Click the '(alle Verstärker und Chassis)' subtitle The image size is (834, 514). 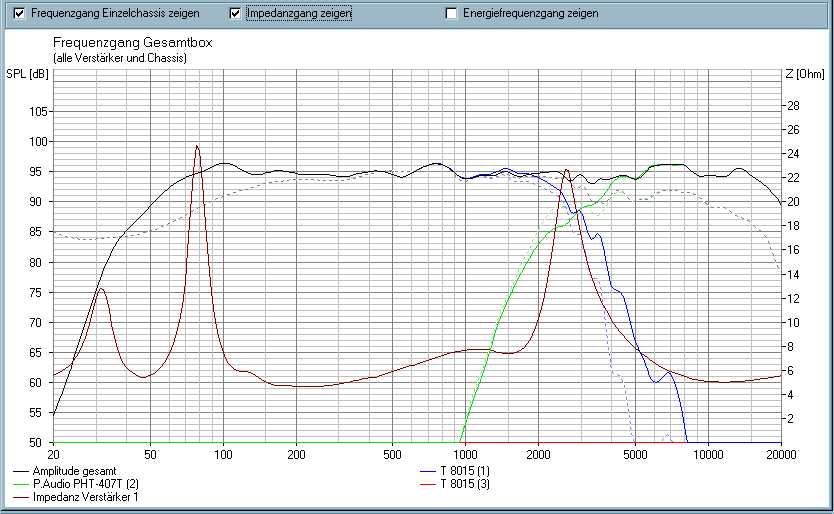pos(120,58)
